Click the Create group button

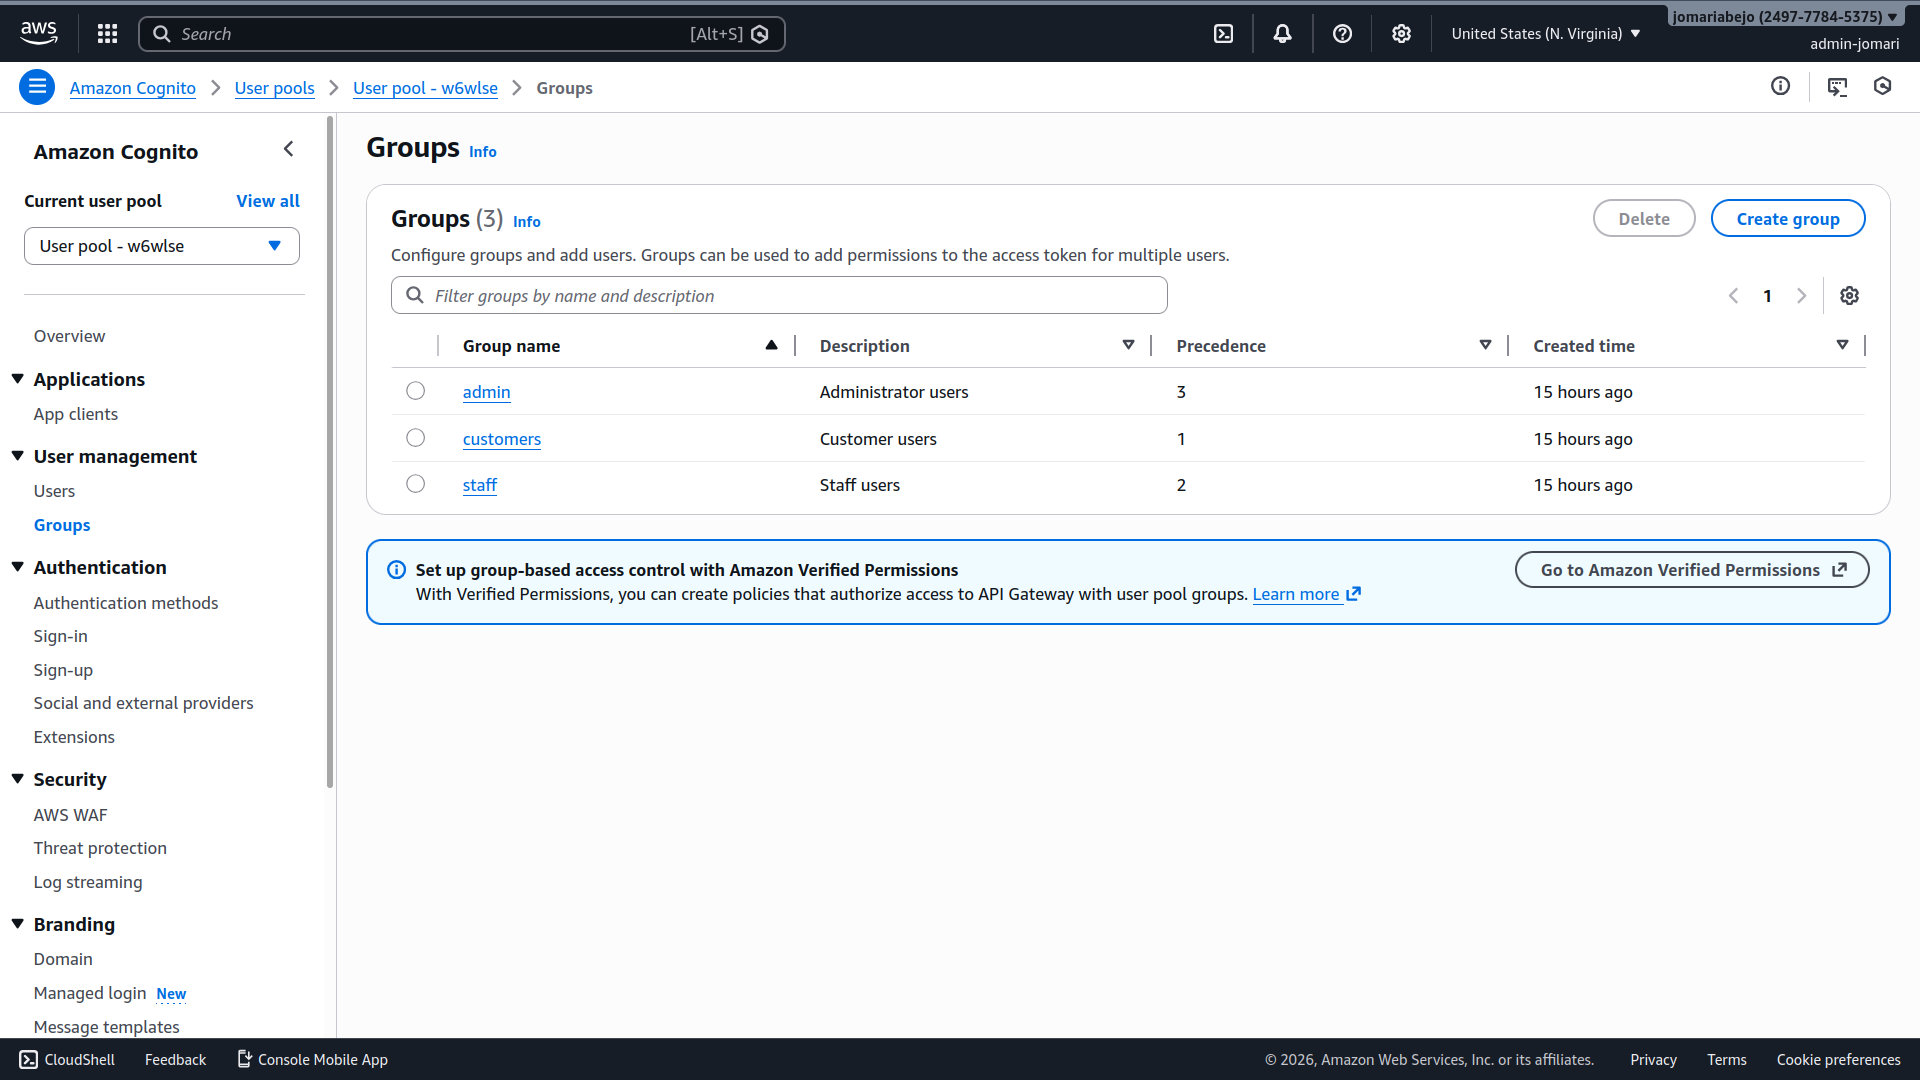[1787, 219]
